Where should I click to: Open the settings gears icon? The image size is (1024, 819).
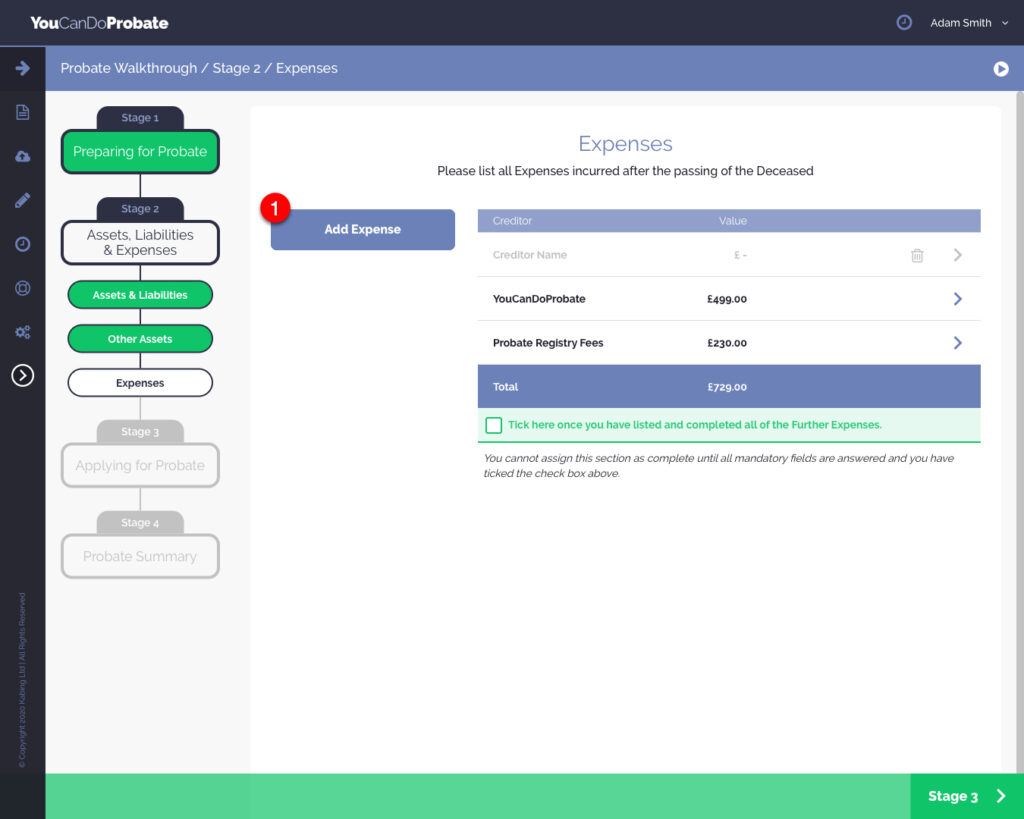(x=22, y=332)
